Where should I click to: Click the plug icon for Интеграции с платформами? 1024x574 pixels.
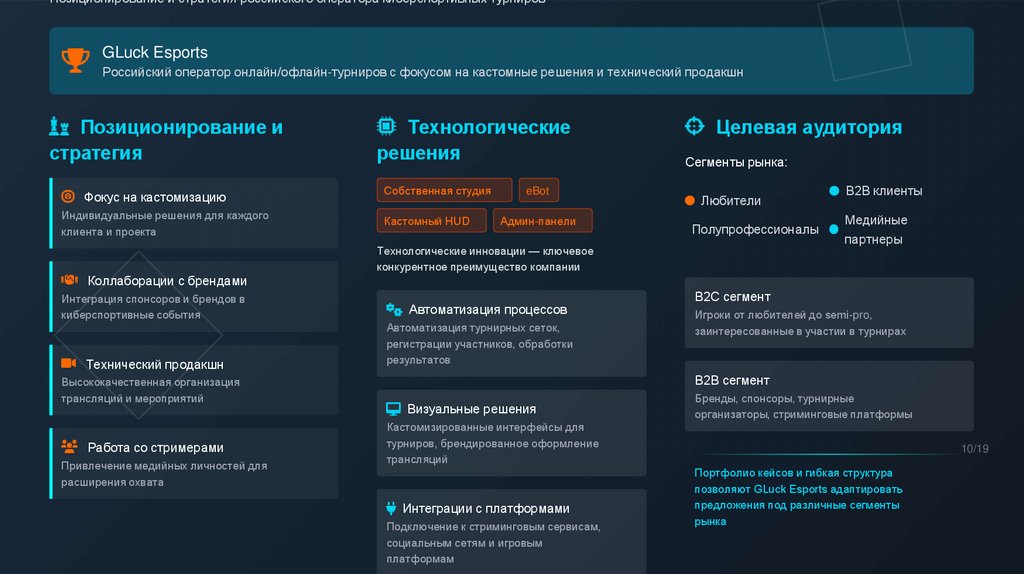(x=391, y=508)
